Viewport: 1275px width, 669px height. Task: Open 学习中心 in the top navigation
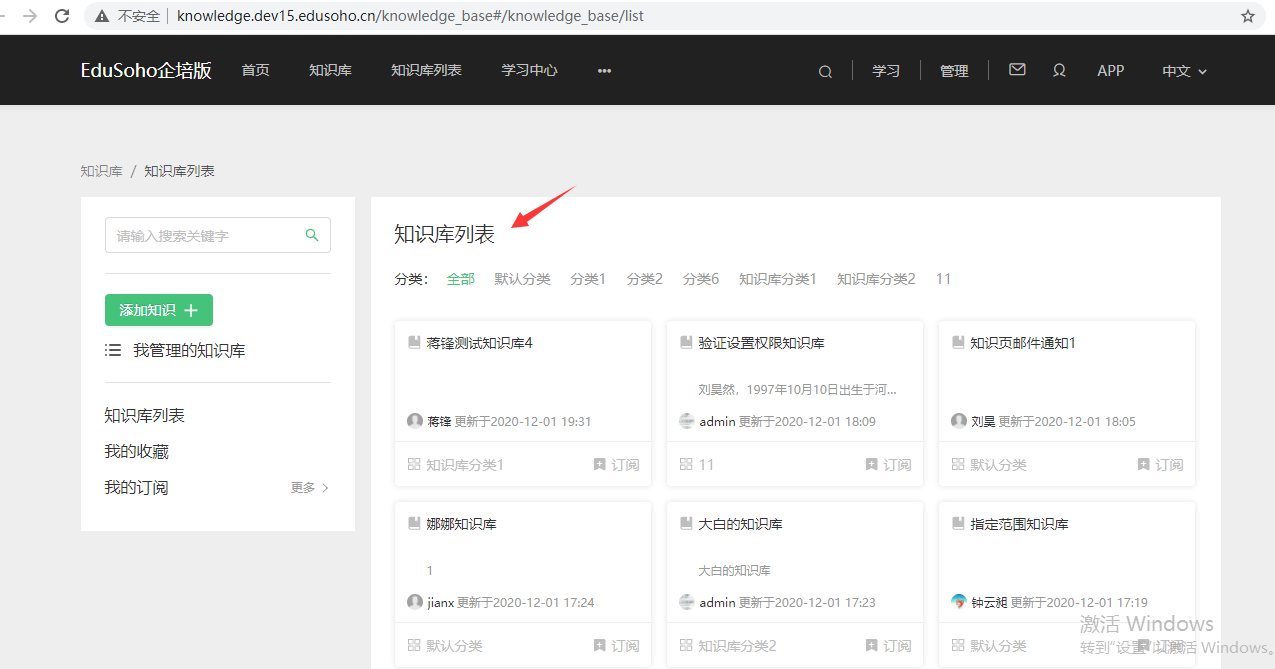point(529,70)
